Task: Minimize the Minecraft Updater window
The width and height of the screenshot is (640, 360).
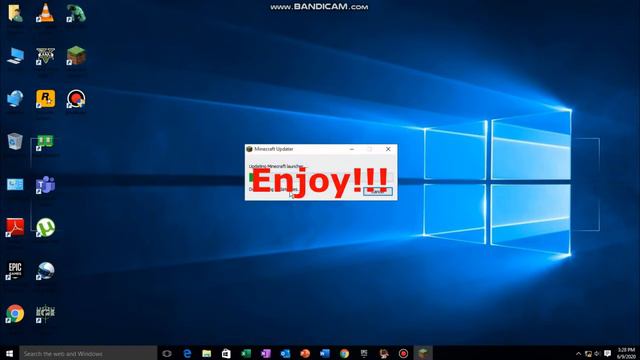Action: click(x=352, y=149)
